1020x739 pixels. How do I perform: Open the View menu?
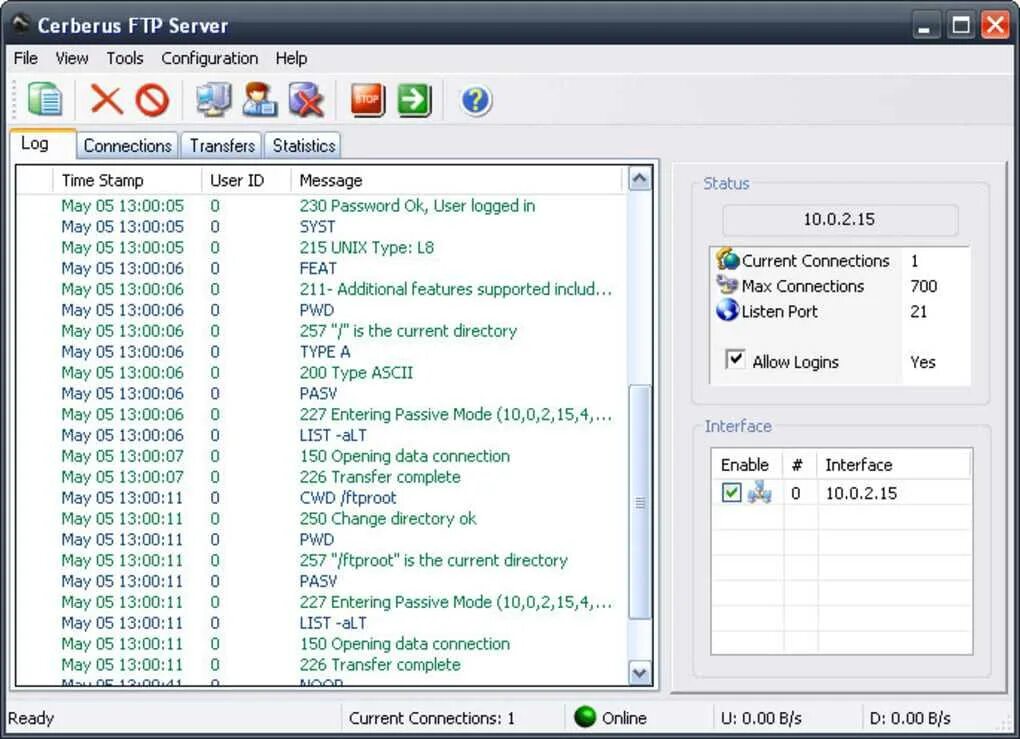point(72,59)
